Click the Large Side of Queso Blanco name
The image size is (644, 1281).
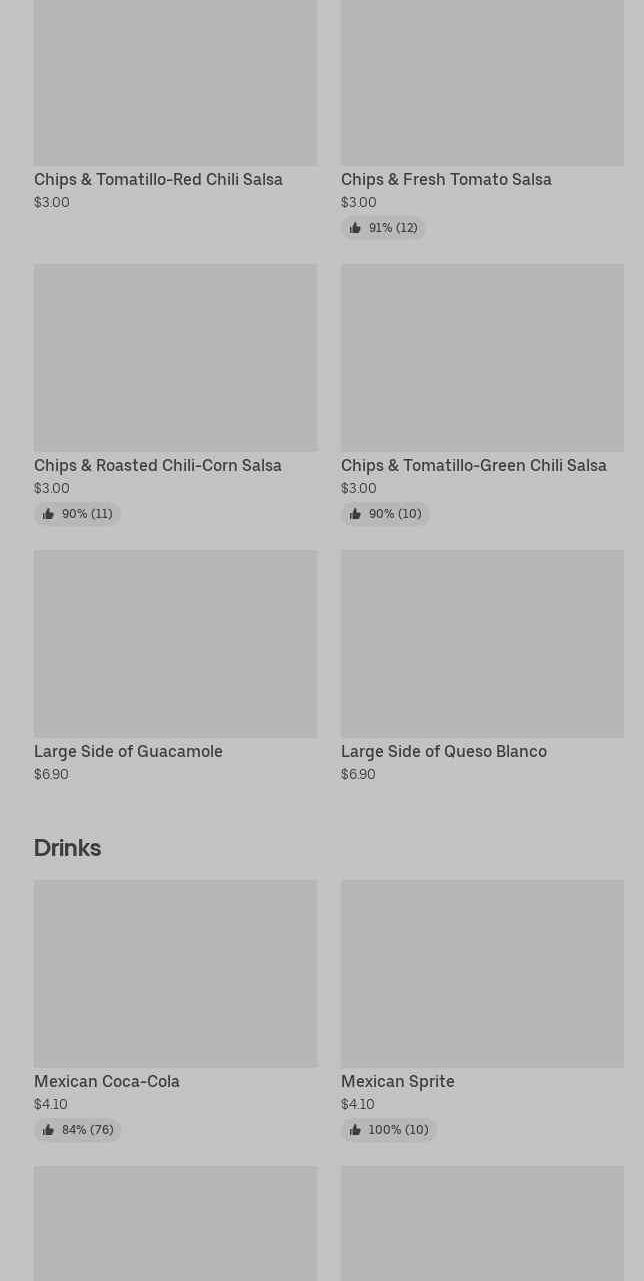coord(443,751)
